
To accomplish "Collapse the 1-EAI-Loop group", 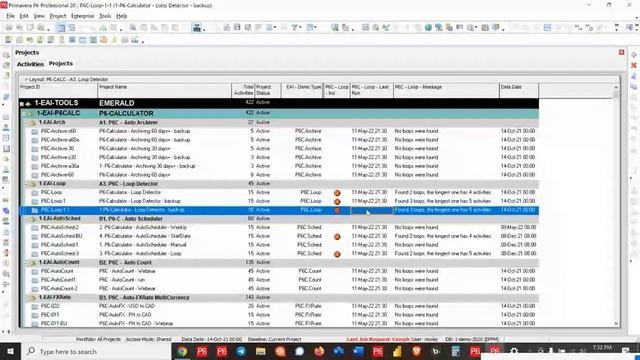I will coord(27,184).
